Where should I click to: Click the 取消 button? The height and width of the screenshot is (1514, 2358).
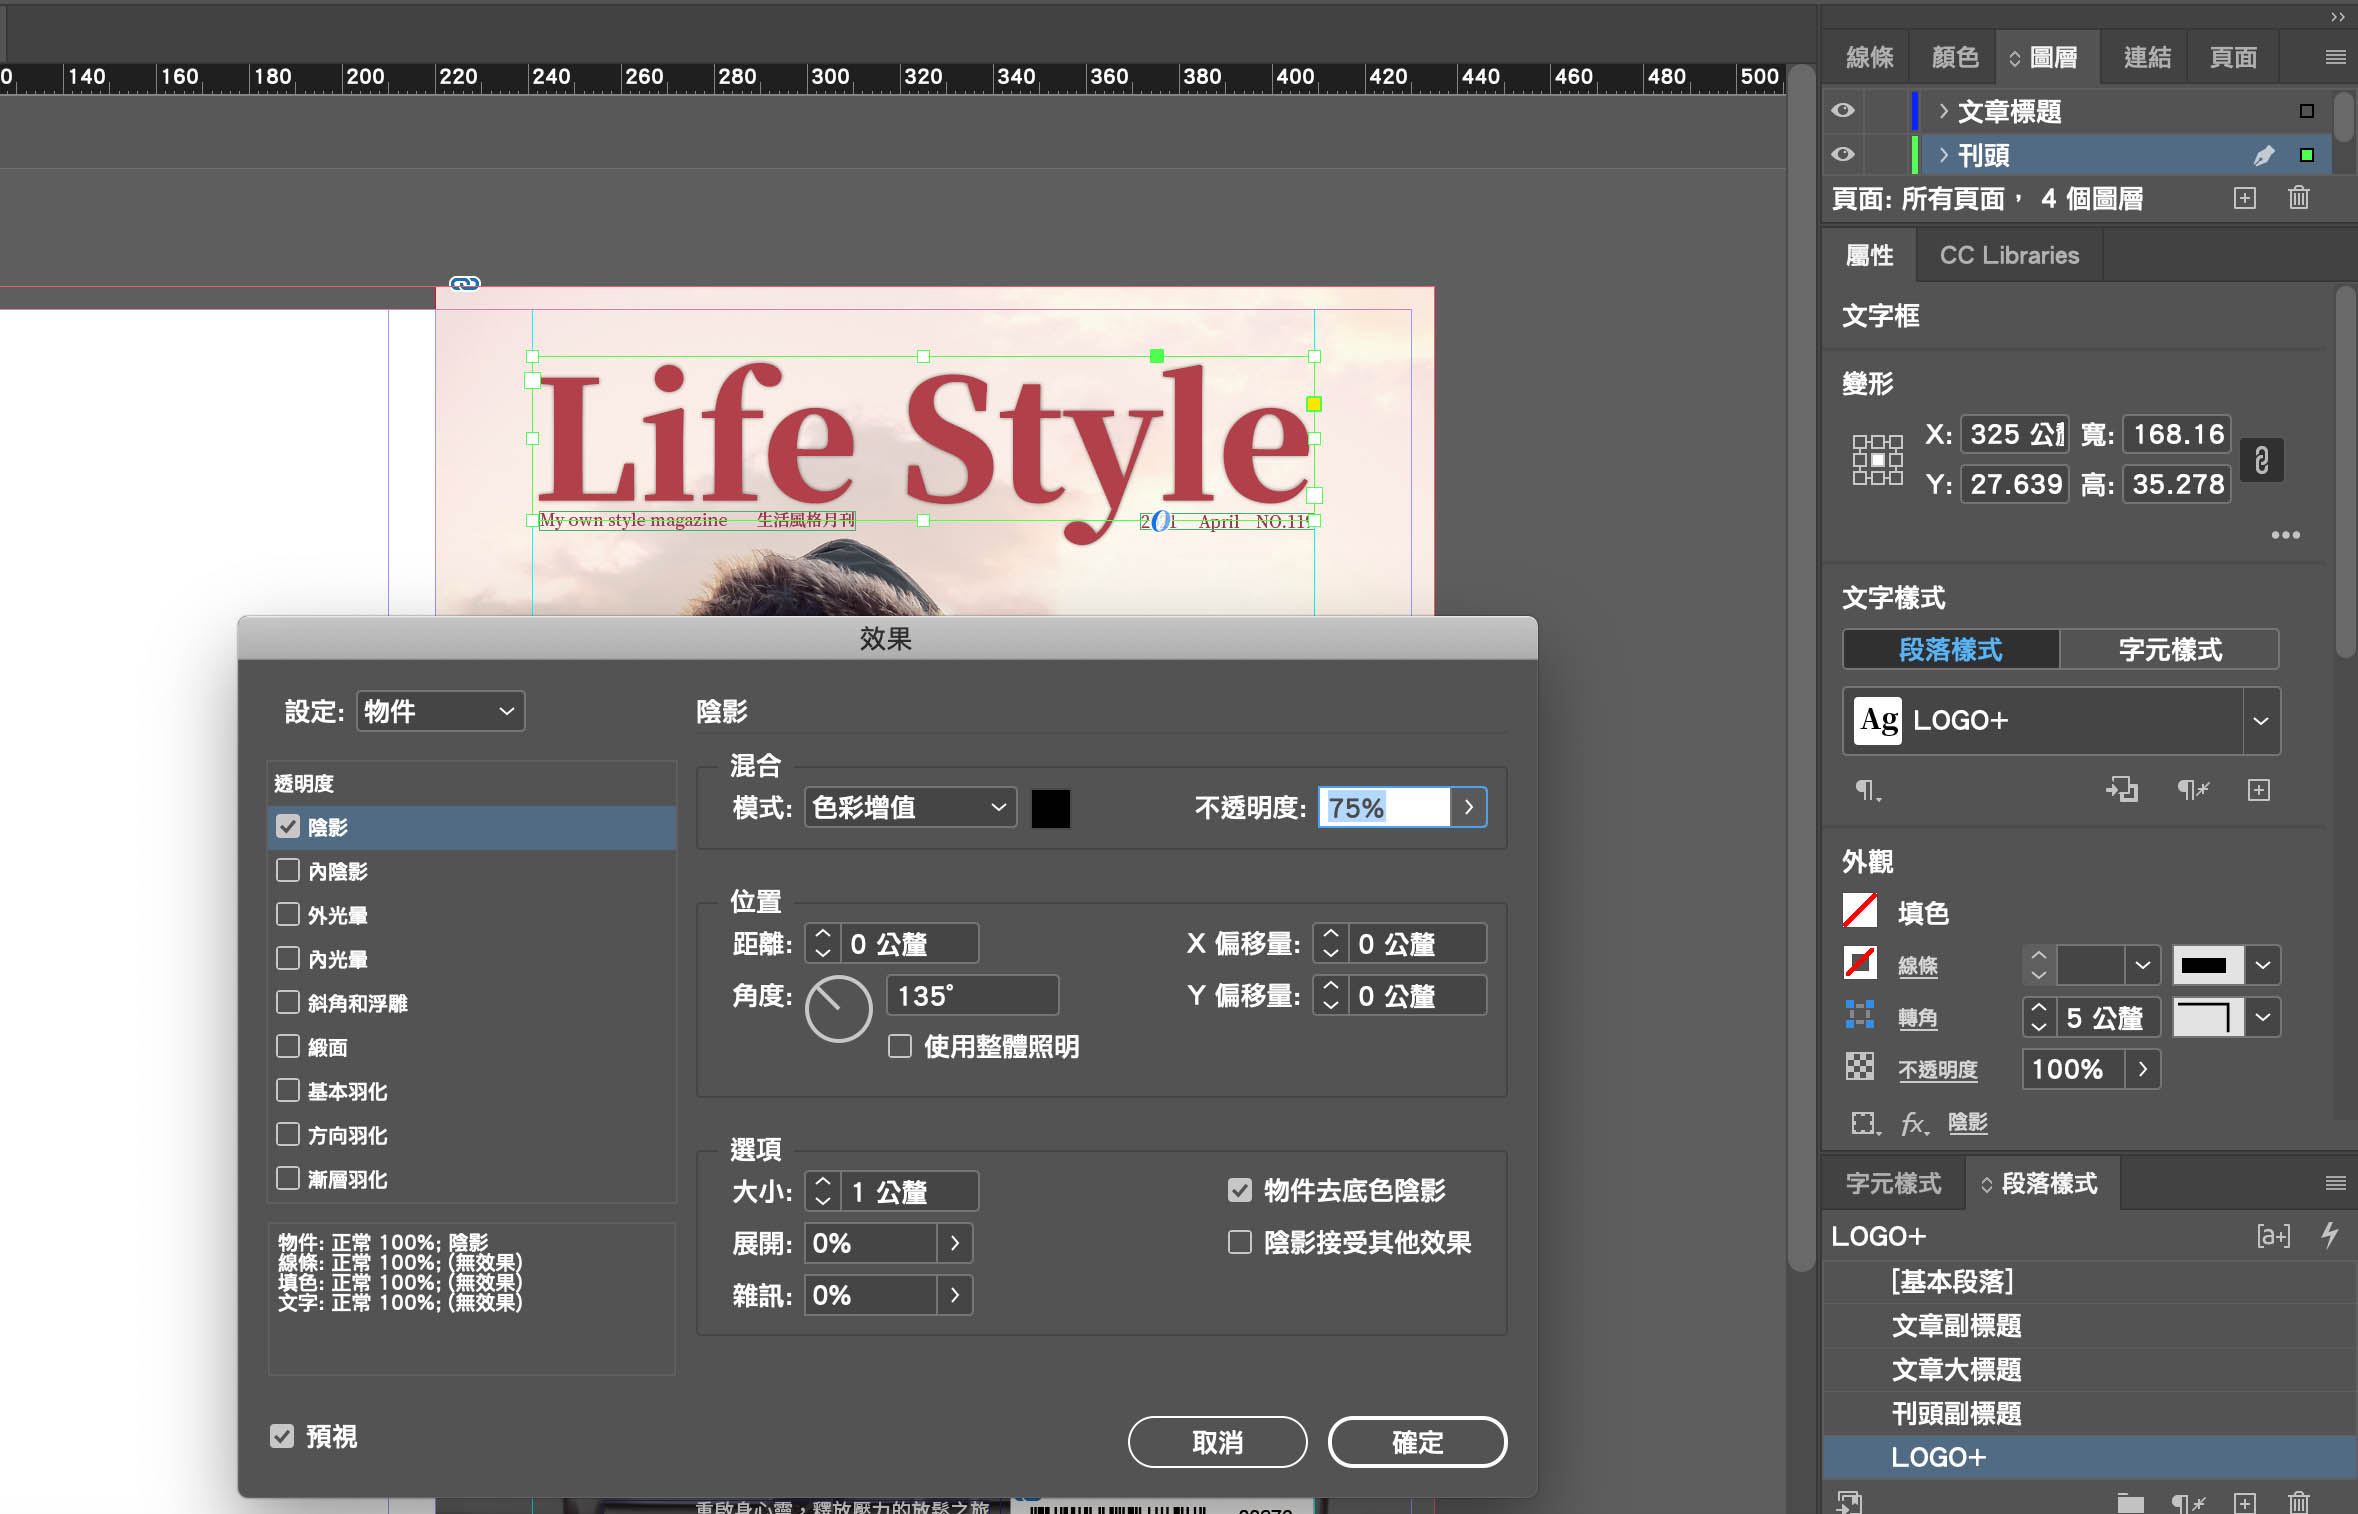pyautogui.click(x=1216, y=1442)
